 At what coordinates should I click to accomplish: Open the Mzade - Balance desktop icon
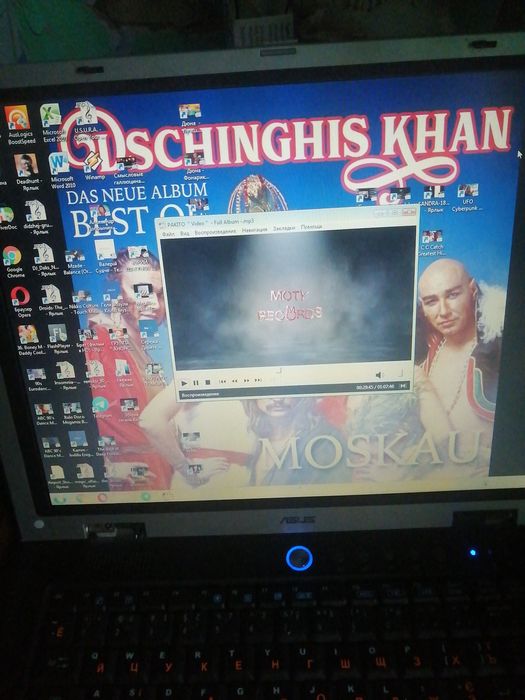76,262
